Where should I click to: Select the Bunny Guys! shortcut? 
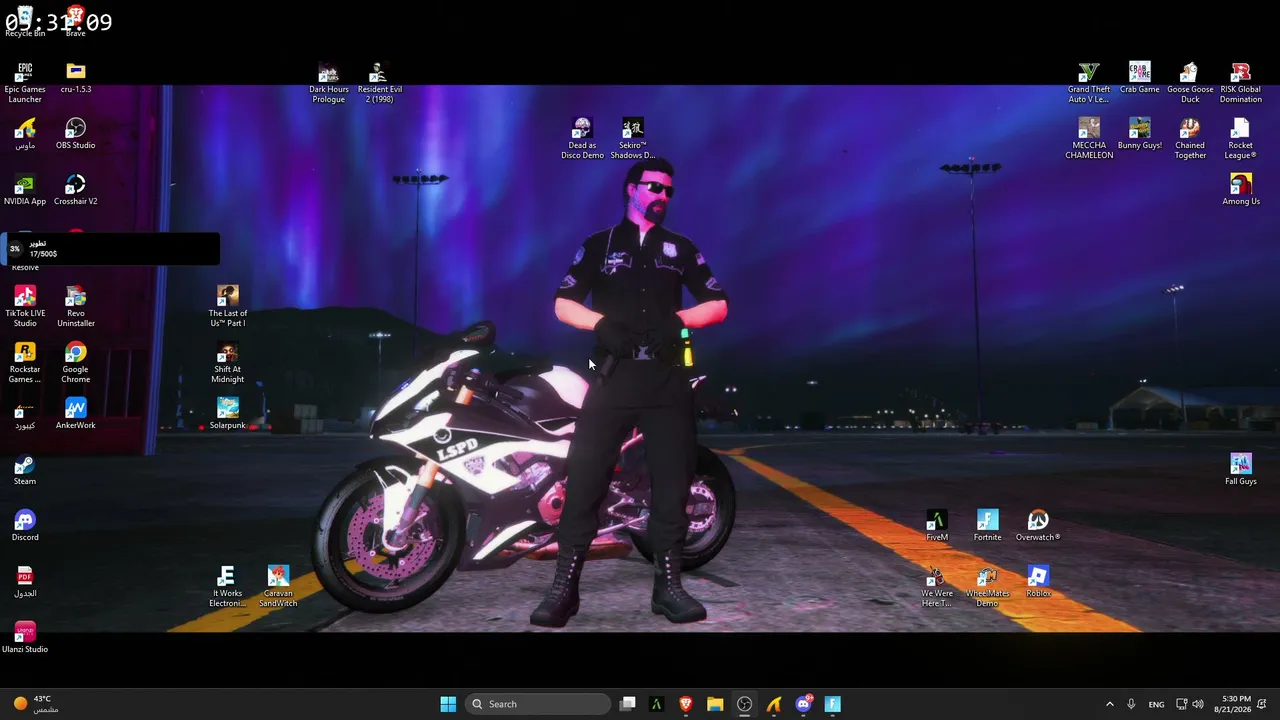[1140, 133]
